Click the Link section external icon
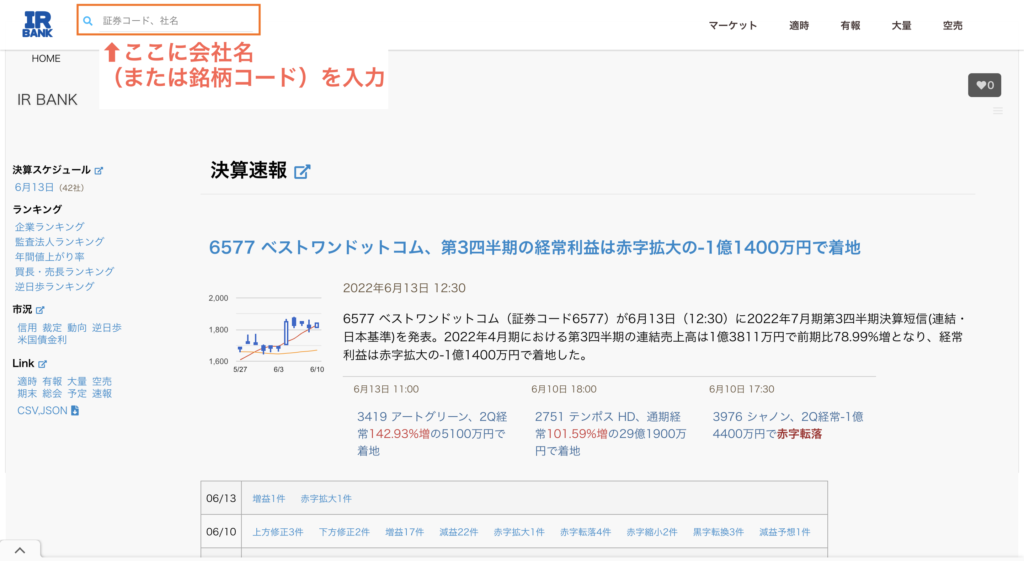This screenshot has height=561, width=1024. click(42, 364)
